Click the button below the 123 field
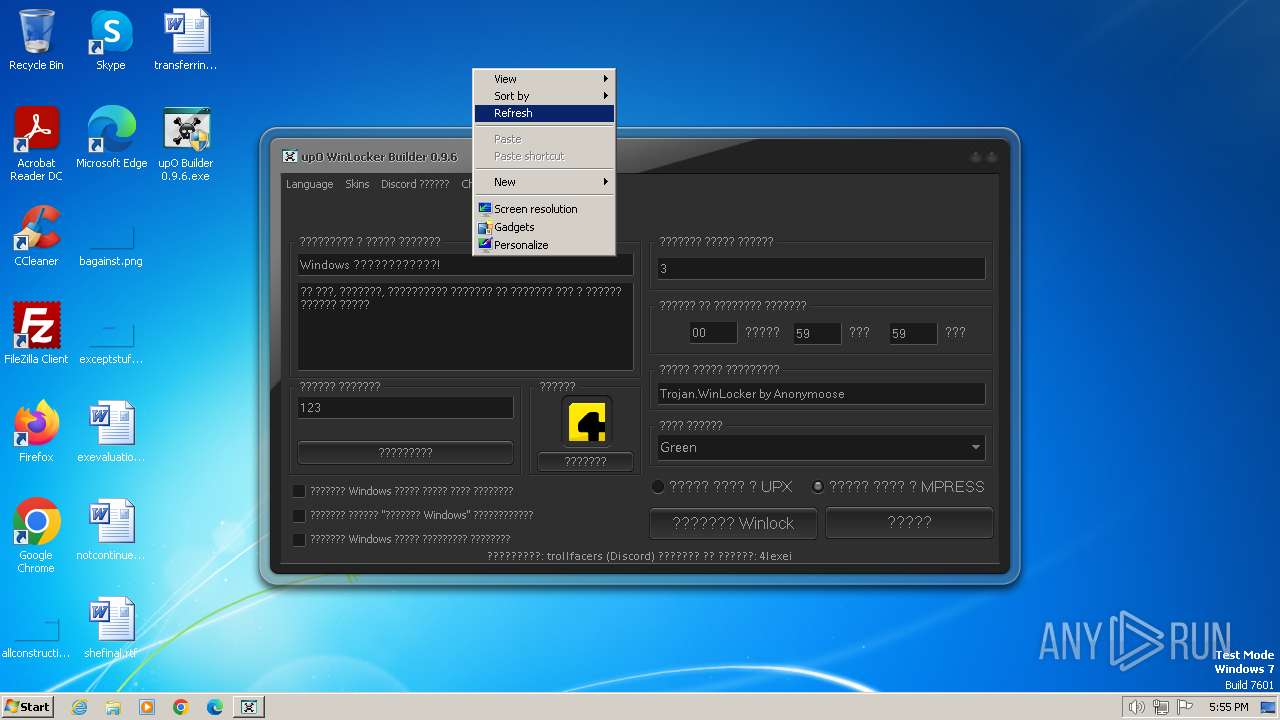This screenshot has height=720, width=1280. [x=405, y=452]
